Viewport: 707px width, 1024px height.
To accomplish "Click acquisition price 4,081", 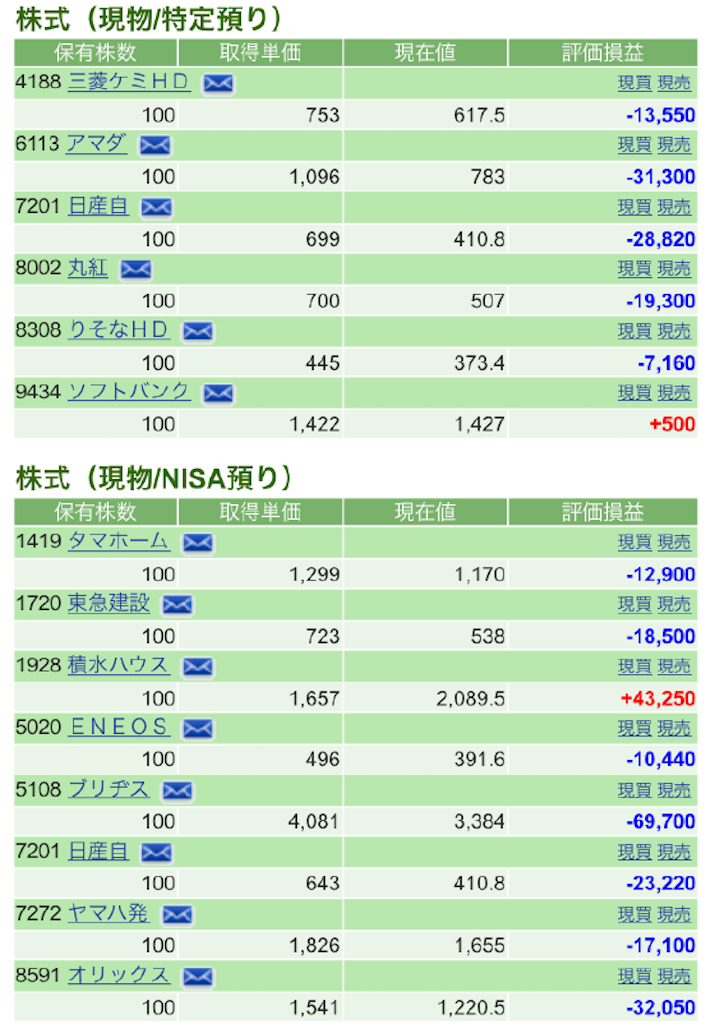I will pos(314,822).
